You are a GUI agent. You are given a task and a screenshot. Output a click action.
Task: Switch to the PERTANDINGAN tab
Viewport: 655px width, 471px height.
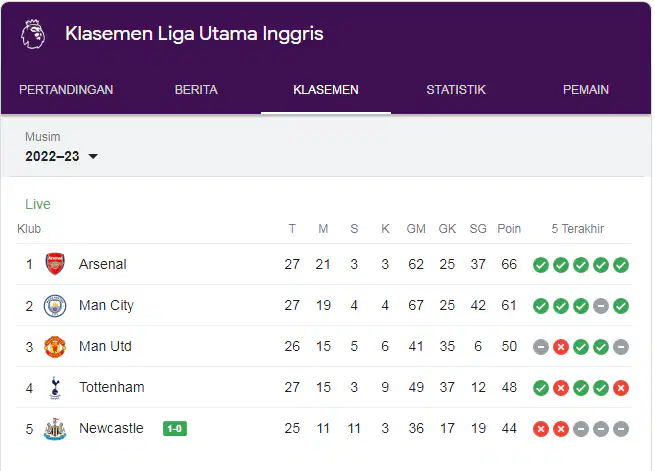pos(66,90)
